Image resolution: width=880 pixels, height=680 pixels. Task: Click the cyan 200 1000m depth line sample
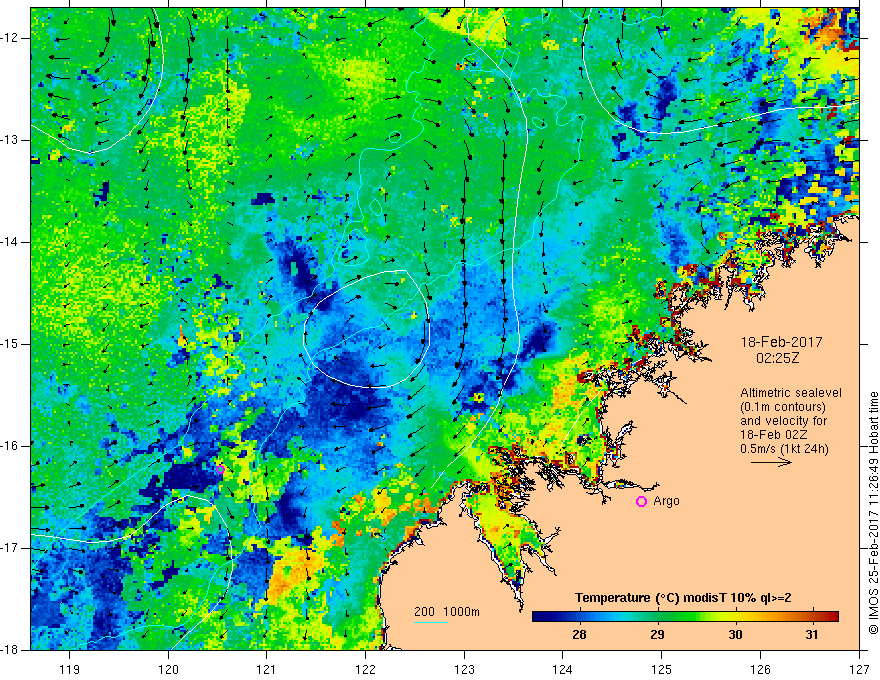point(431,622)
